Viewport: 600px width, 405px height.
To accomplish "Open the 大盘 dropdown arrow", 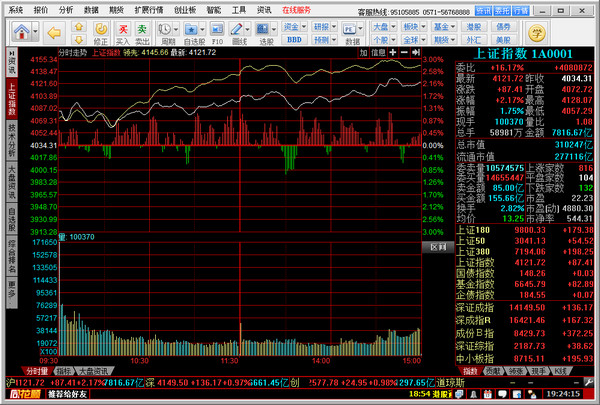I will [393, 26].
